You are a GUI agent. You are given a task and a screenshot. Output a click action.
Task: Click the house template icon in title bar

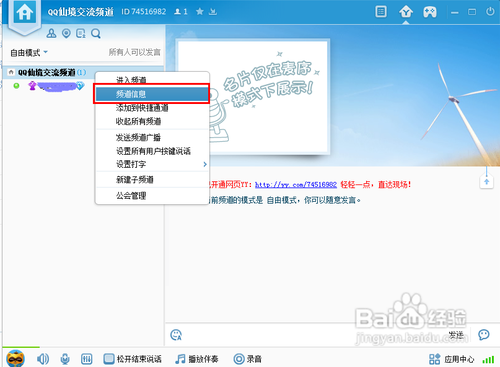pyautogui.click(x=406, y=12)
